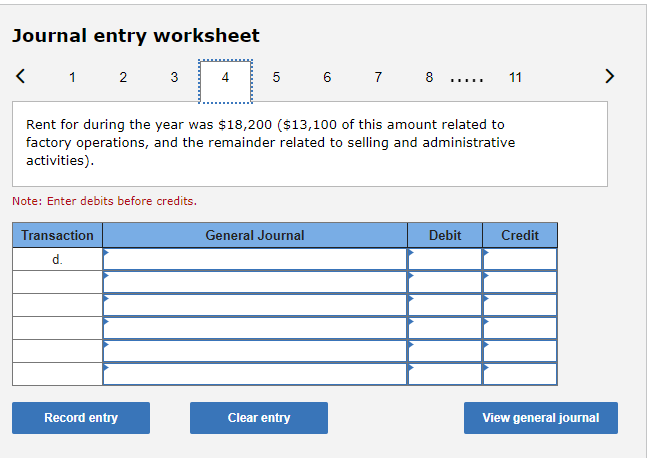Click the third row Debit field
The image size is (652, 458).
coord(445,305)
